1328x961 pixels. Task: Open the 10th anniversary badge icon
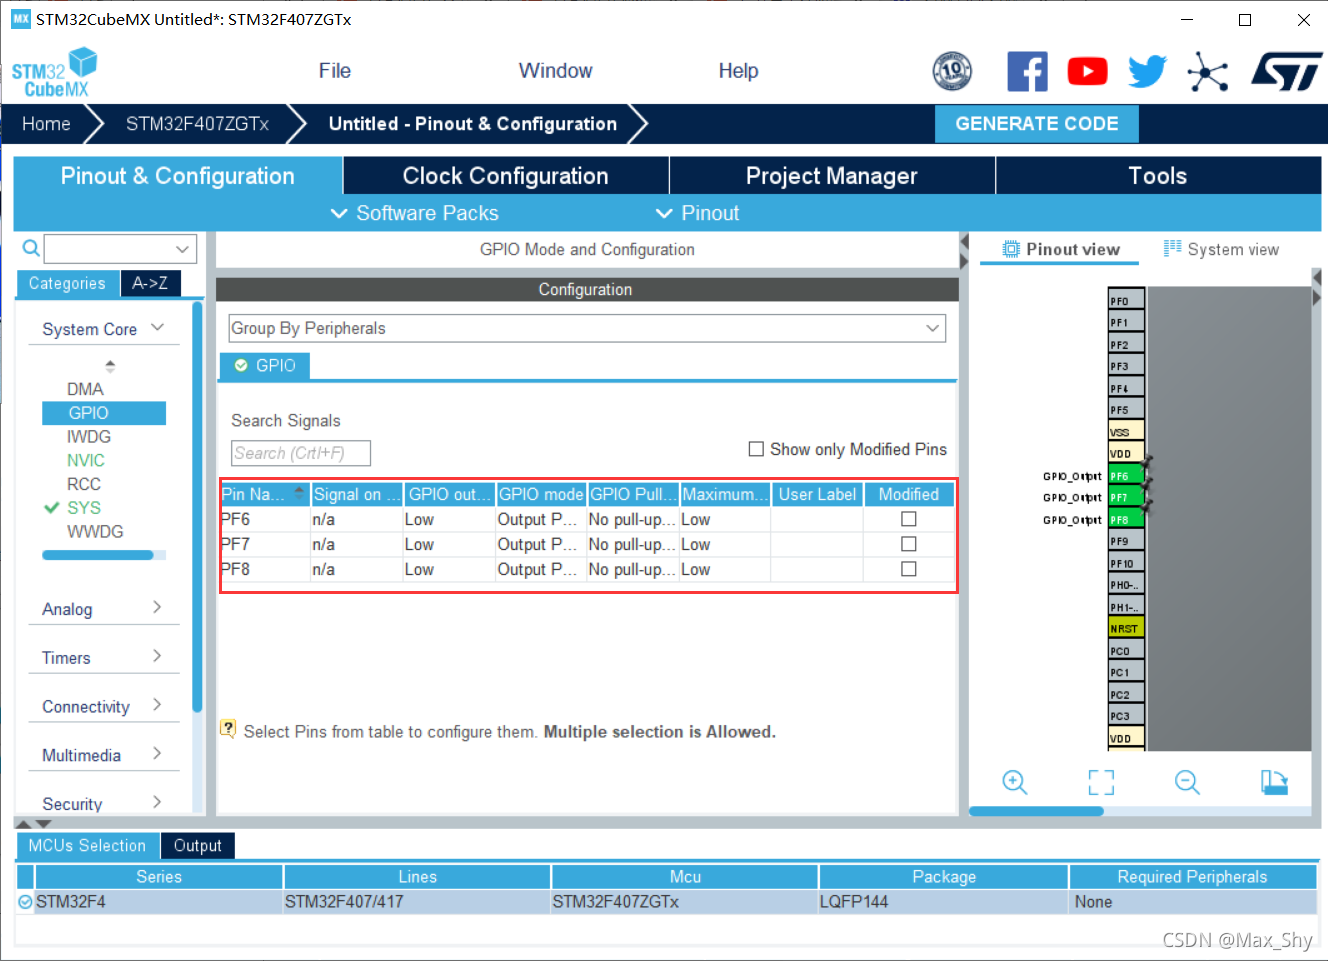(x=952, y=71)
